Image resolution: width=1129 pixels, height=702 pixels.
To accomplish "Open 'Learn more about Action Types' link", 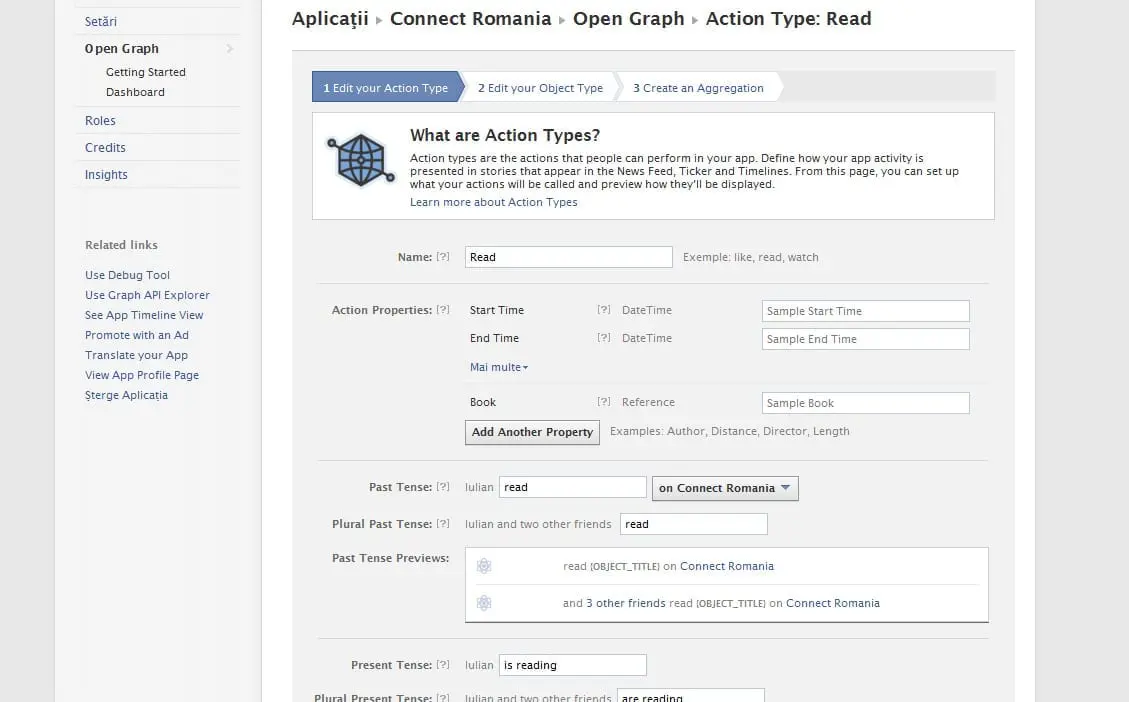I will (494, 202).
